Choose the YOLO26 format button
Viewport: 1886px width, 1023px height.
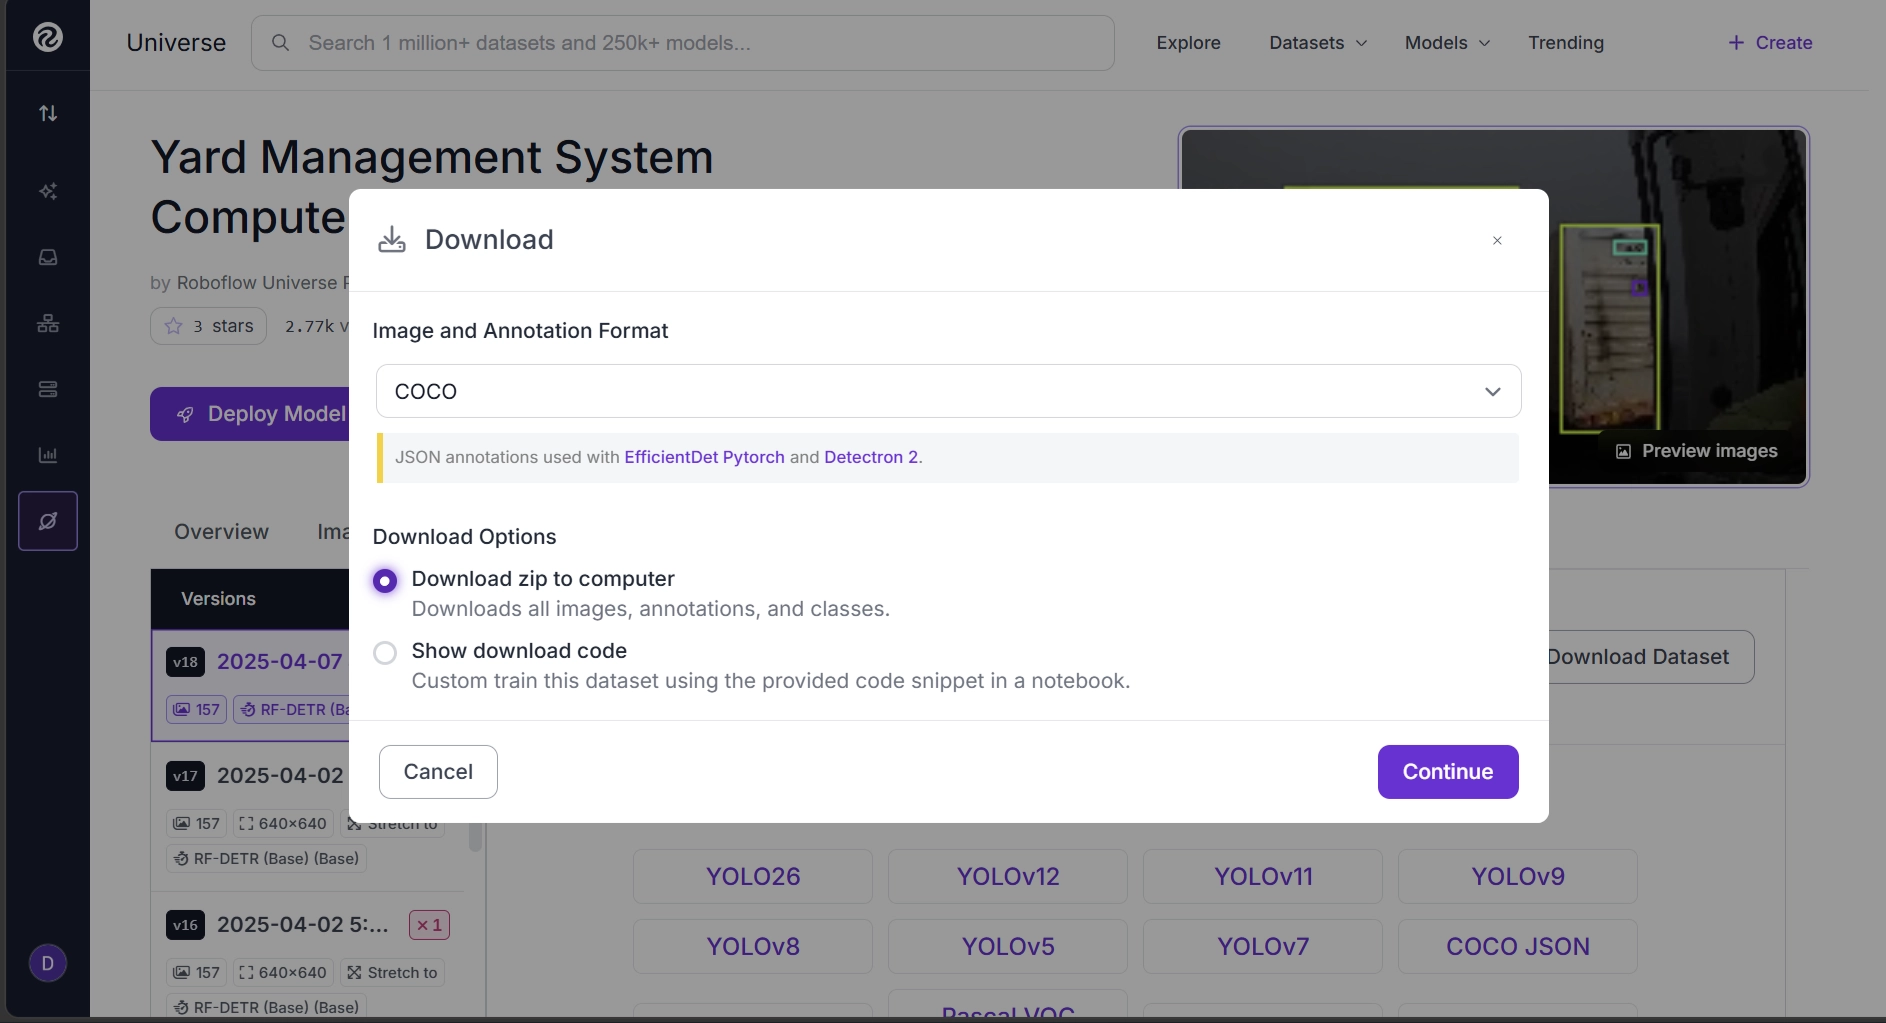click(753, 877)
